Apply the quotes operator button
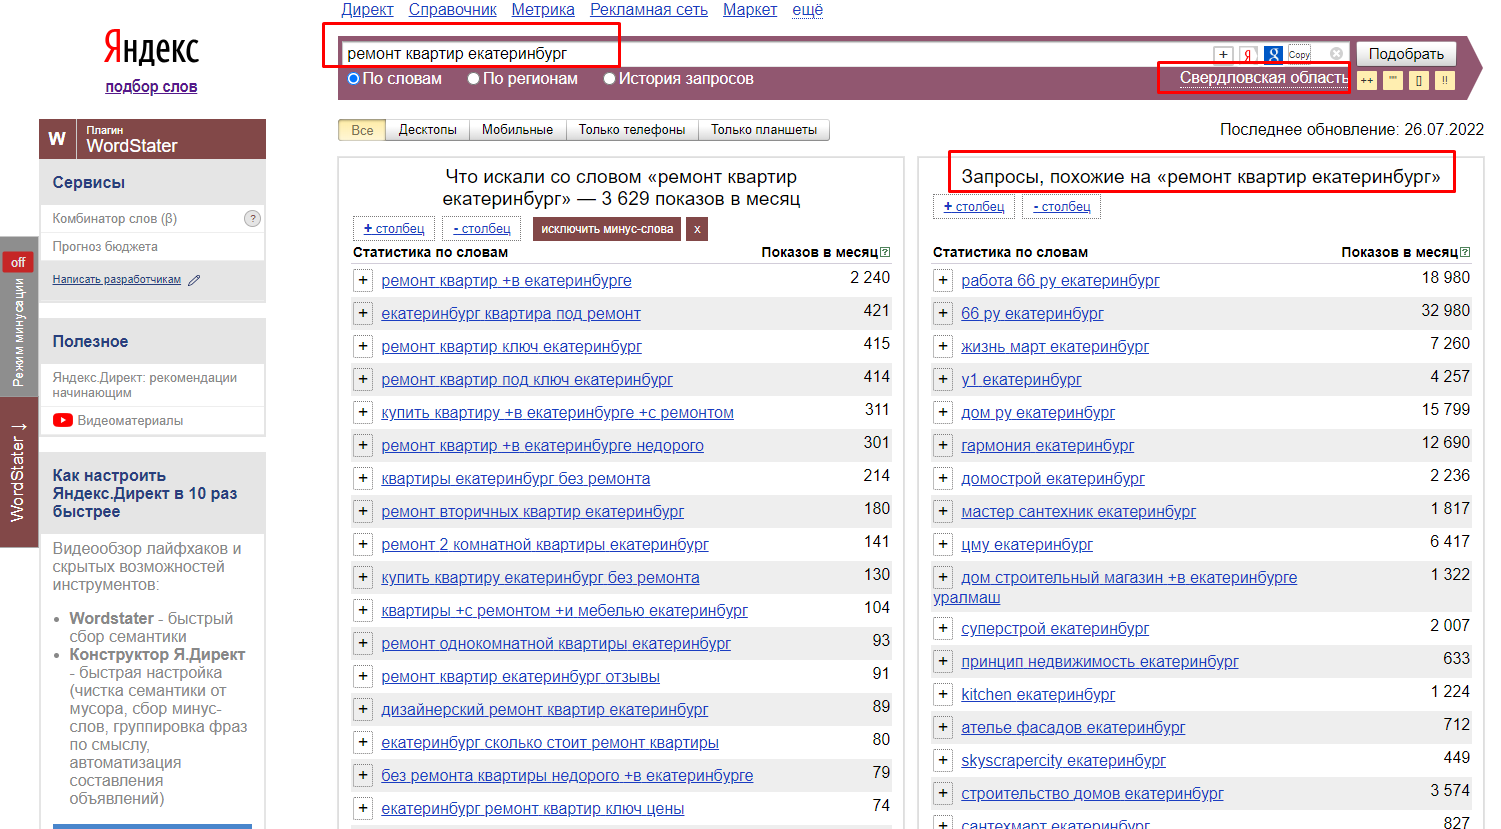 (1393, 80)
